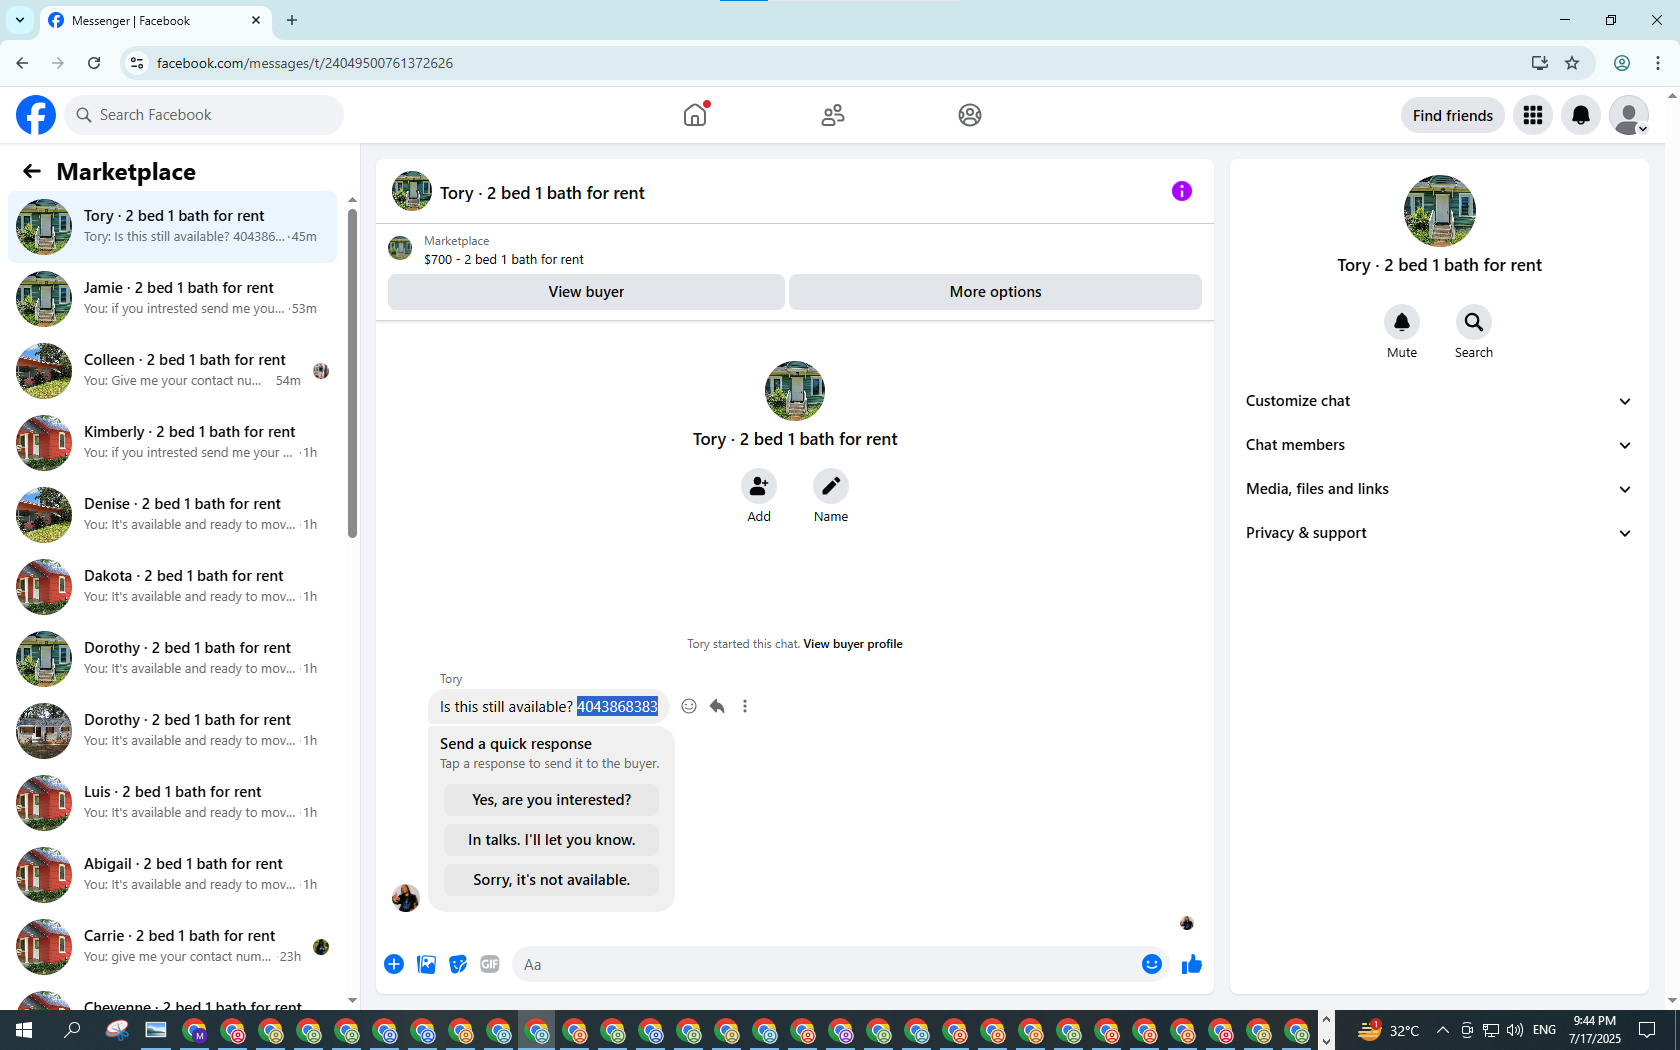Open Tory's house thumbnail in right panel
Image resolution: width=1680 pixels, height=1050 pixels.
coord(1439,211)
